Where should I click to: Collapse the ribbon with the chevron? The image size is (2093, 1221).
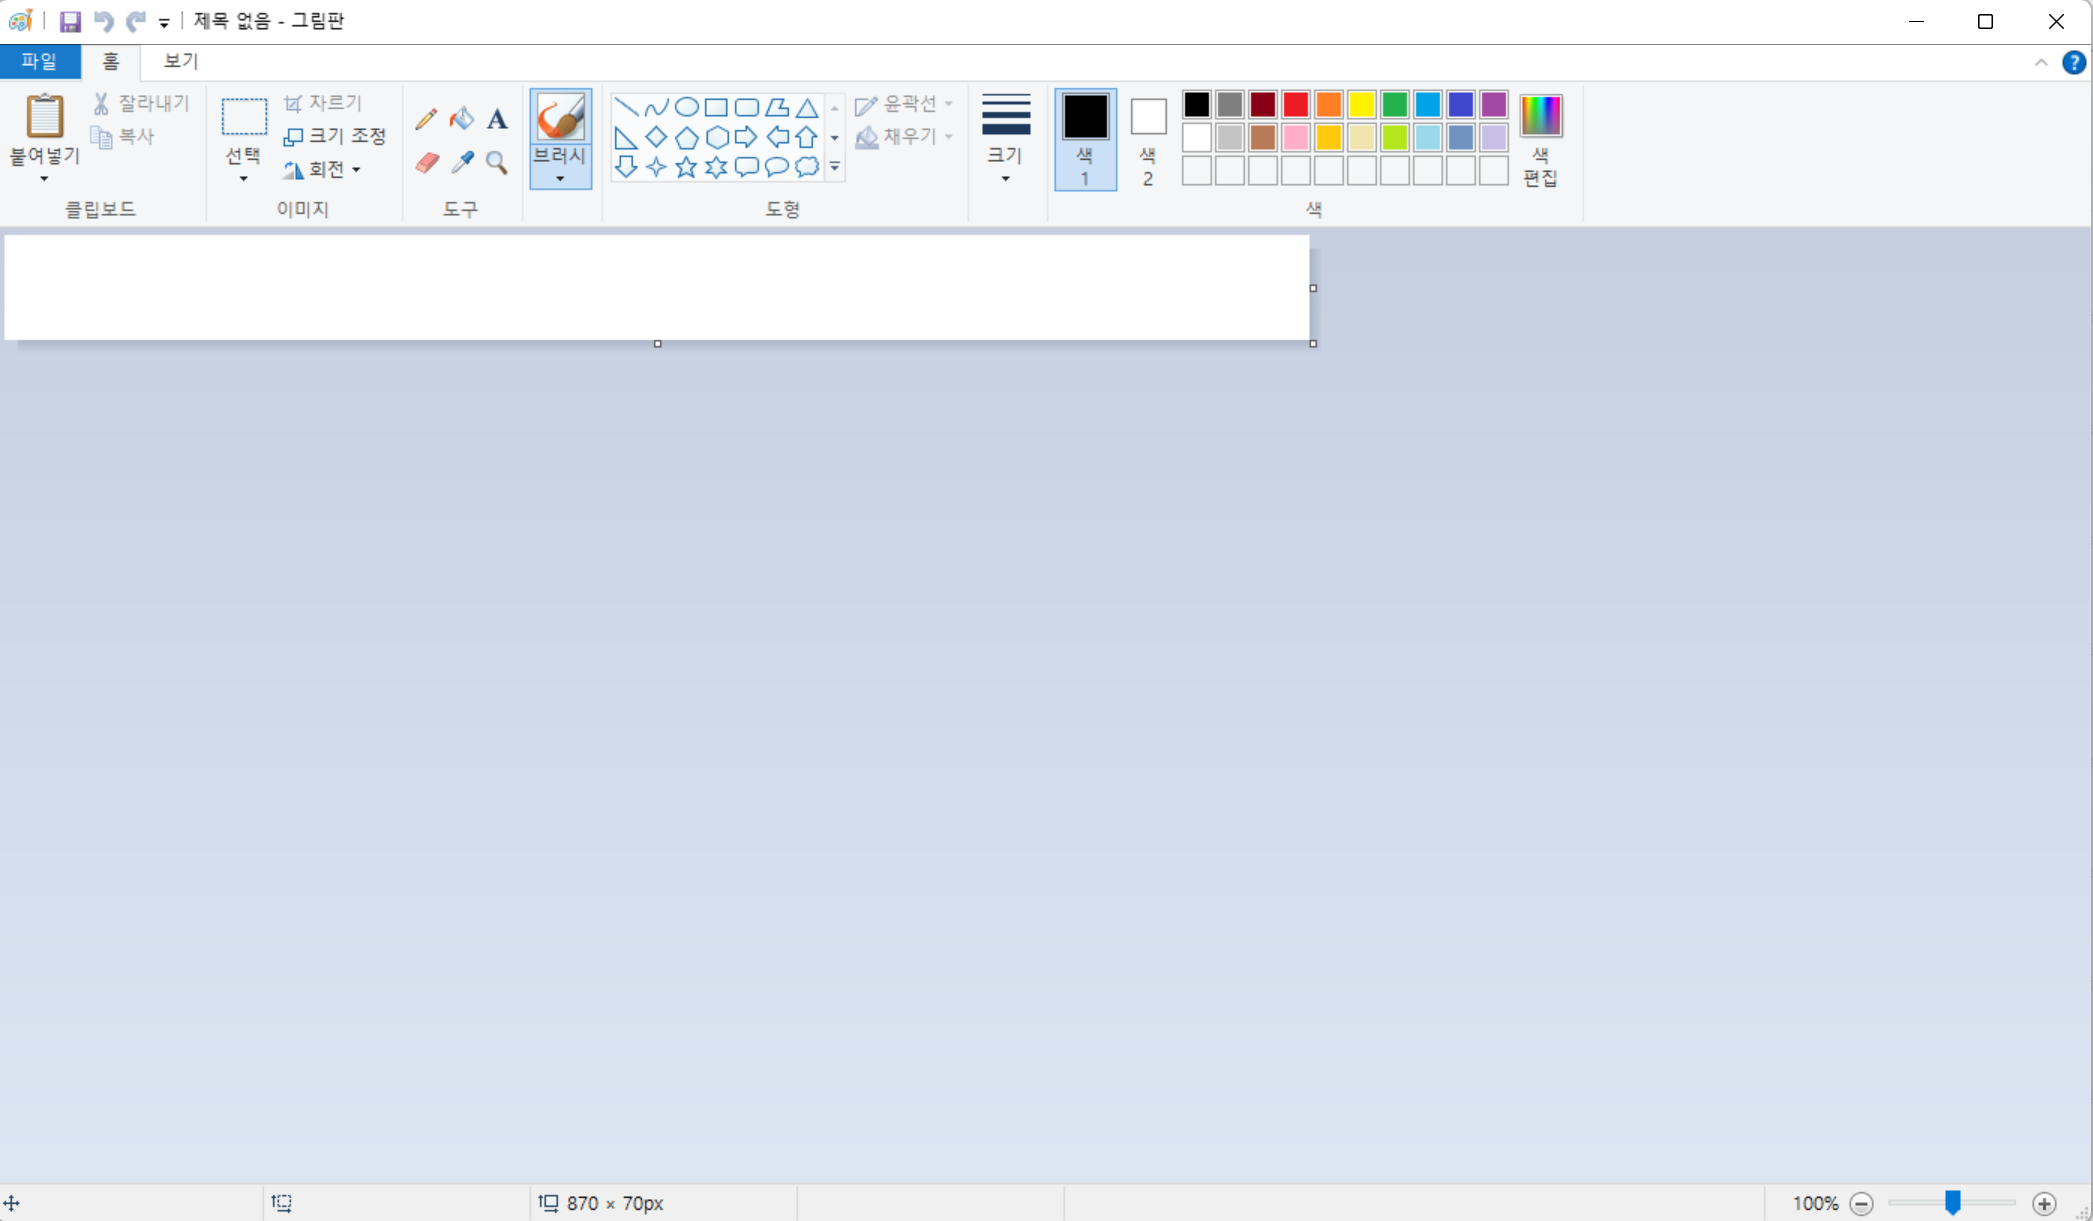coord(2041,62)
